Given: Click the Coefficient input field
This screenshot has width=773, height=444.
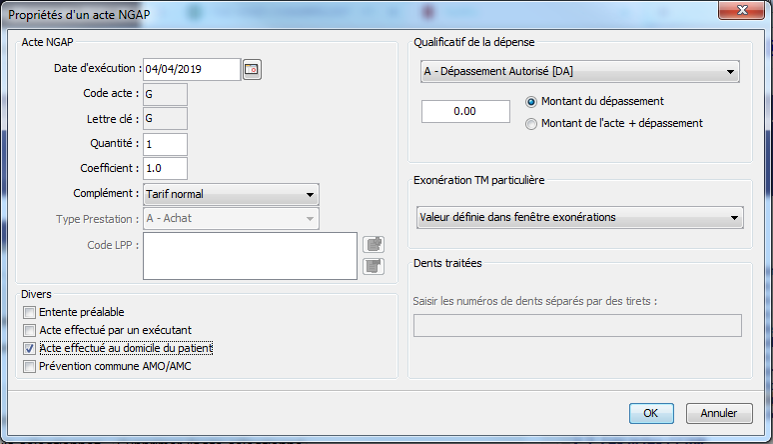Looking at the screenshot, I should [x=165, y=169].
